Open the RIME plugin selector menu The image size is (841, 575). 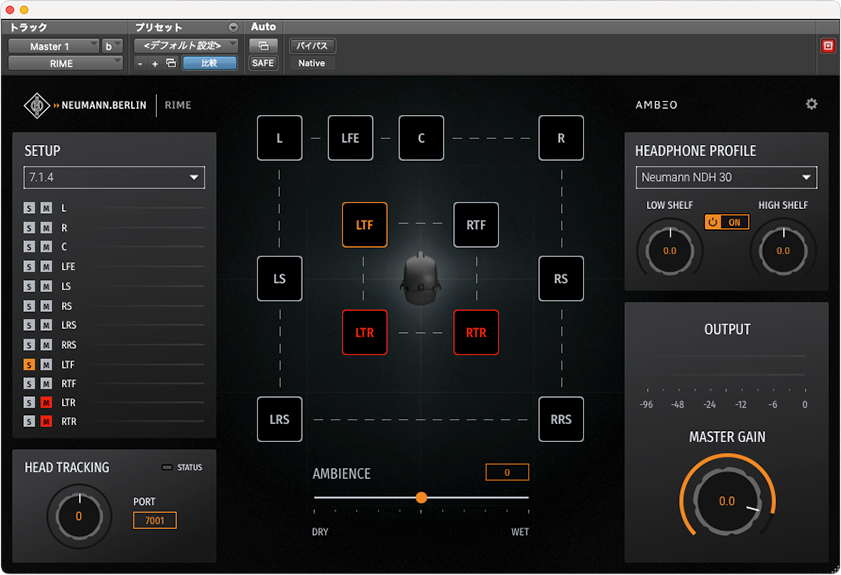click(x=65, y=63)
